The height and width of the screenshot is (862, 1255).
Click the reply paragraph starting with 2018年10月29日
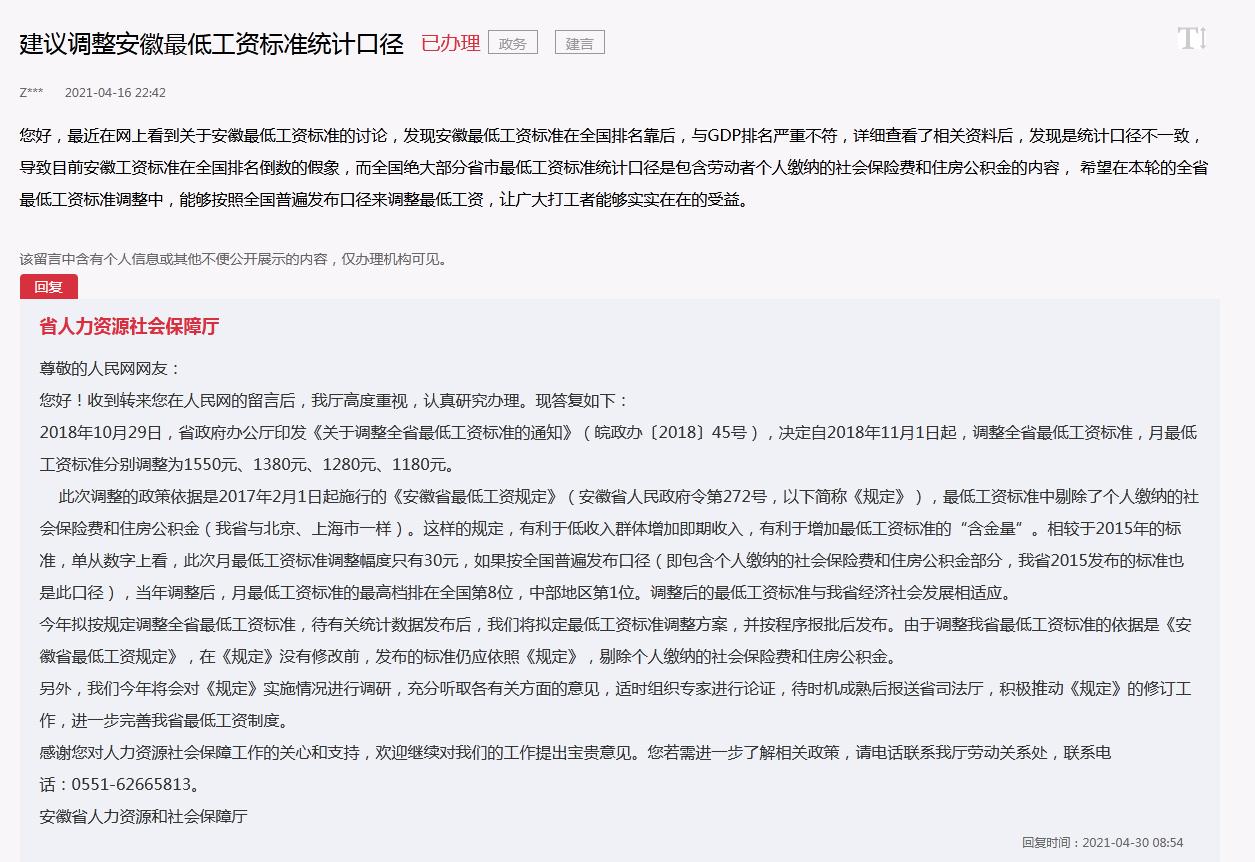(x=616, y=448)
